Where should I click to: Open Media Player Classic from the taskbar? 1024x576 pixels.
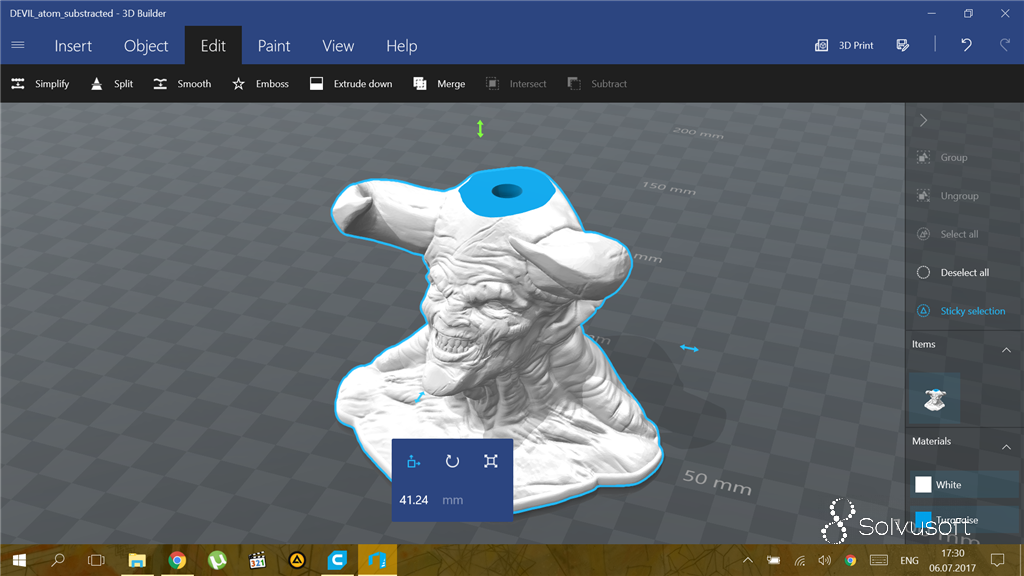click(x=257, y=560)
